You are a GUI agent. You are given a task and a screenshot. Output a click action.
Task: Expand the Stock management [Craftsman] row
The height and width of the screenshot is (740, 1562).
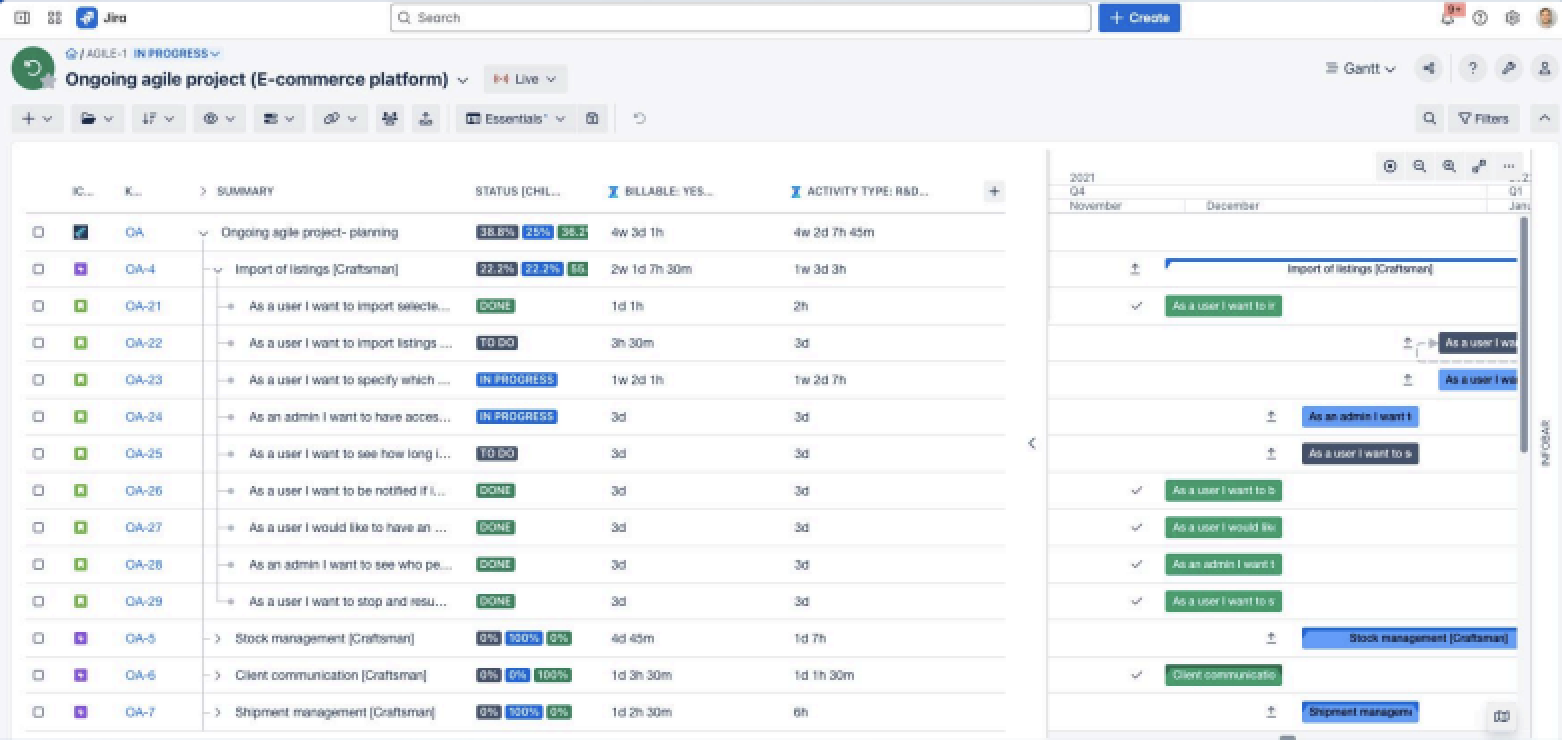pyautogui.click(x=217, y=638)
